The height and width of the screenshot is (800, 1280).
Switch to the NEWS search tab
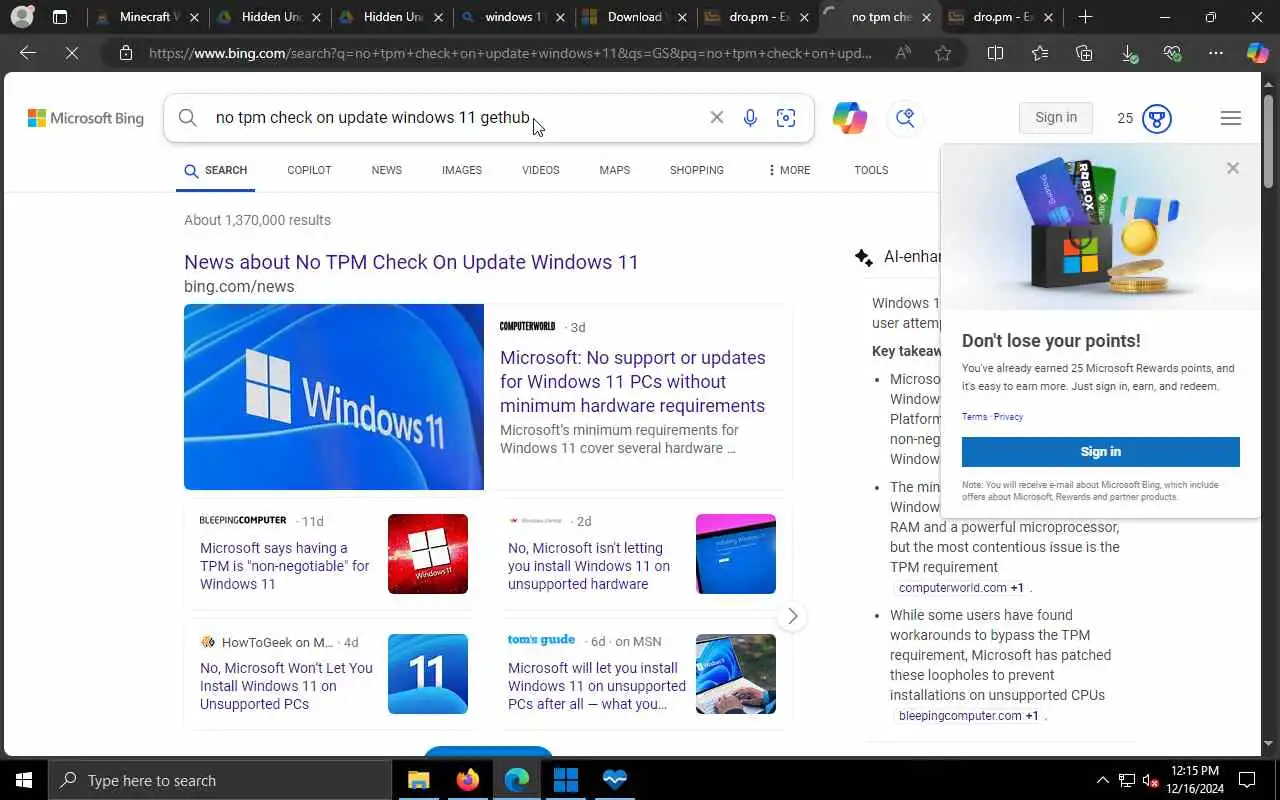[387, 170]
